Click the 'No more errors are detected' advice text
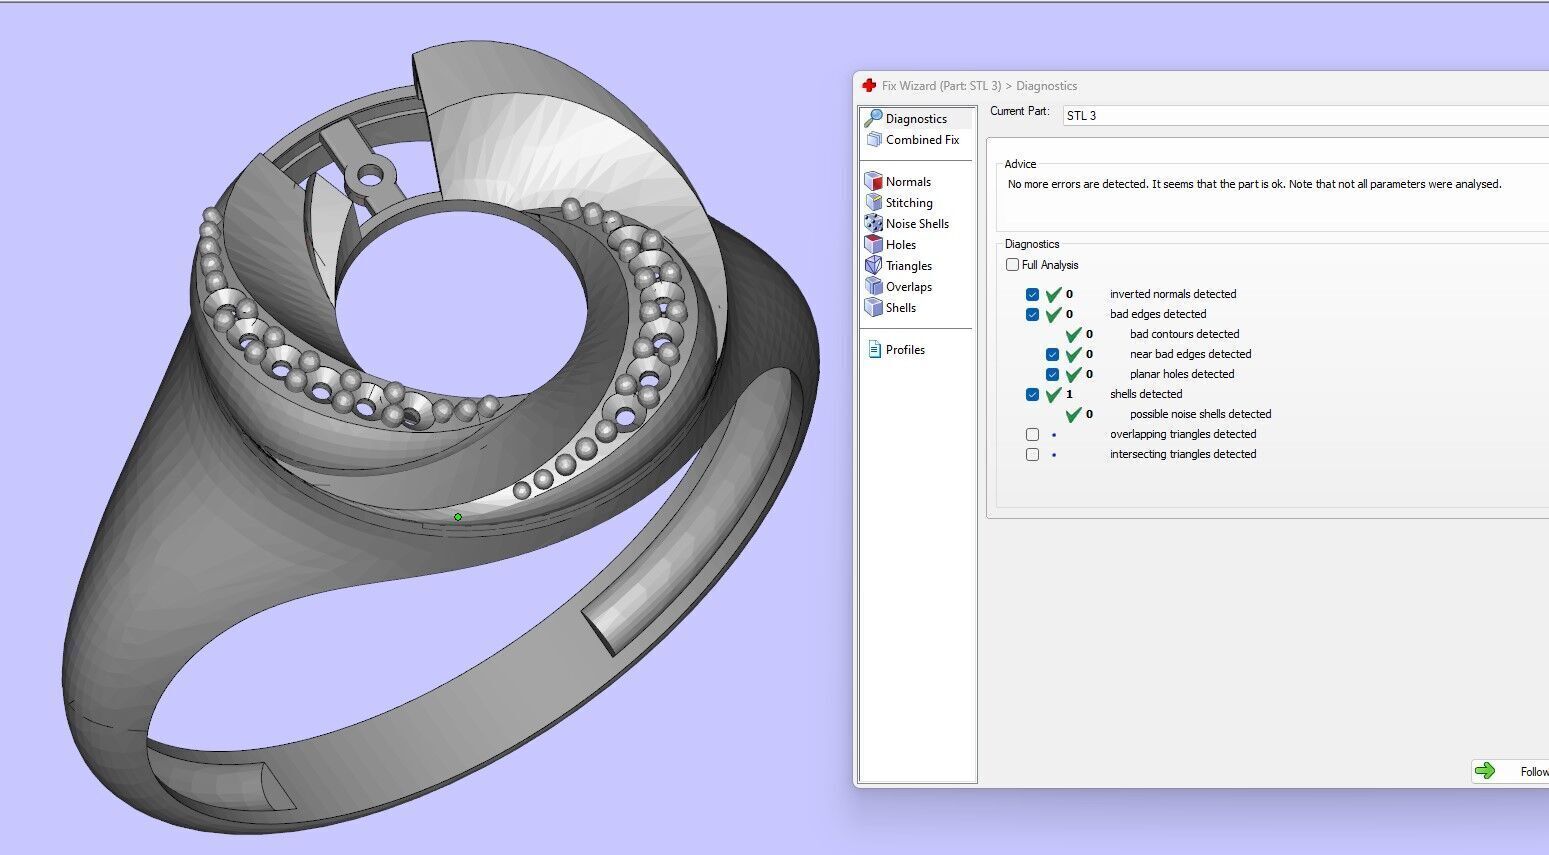The width and height of the screenshot is (1549, 855). point(1254,184)
